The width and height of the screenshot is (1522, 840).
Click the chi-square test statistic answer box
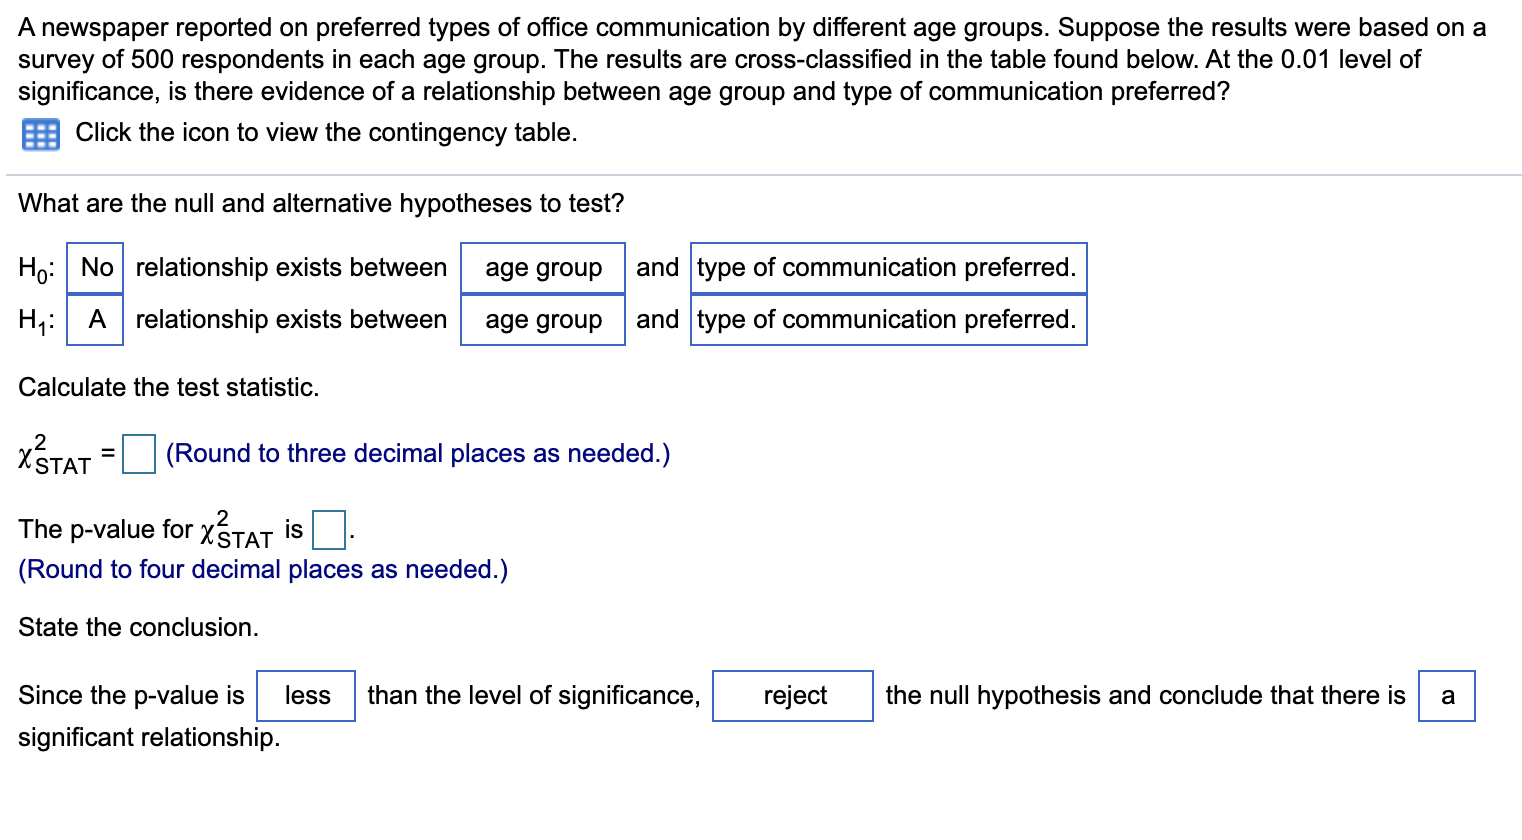click(138, 453)
